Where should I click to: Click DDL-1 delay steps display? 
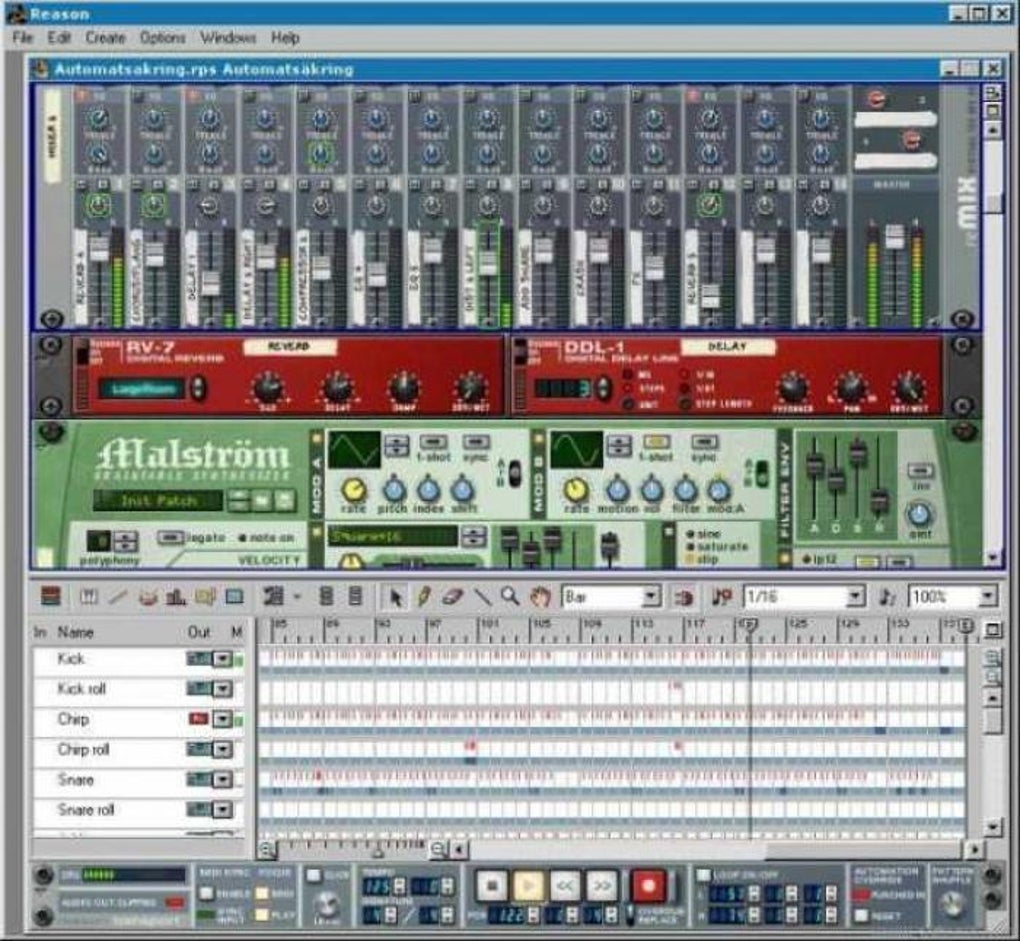563,388
